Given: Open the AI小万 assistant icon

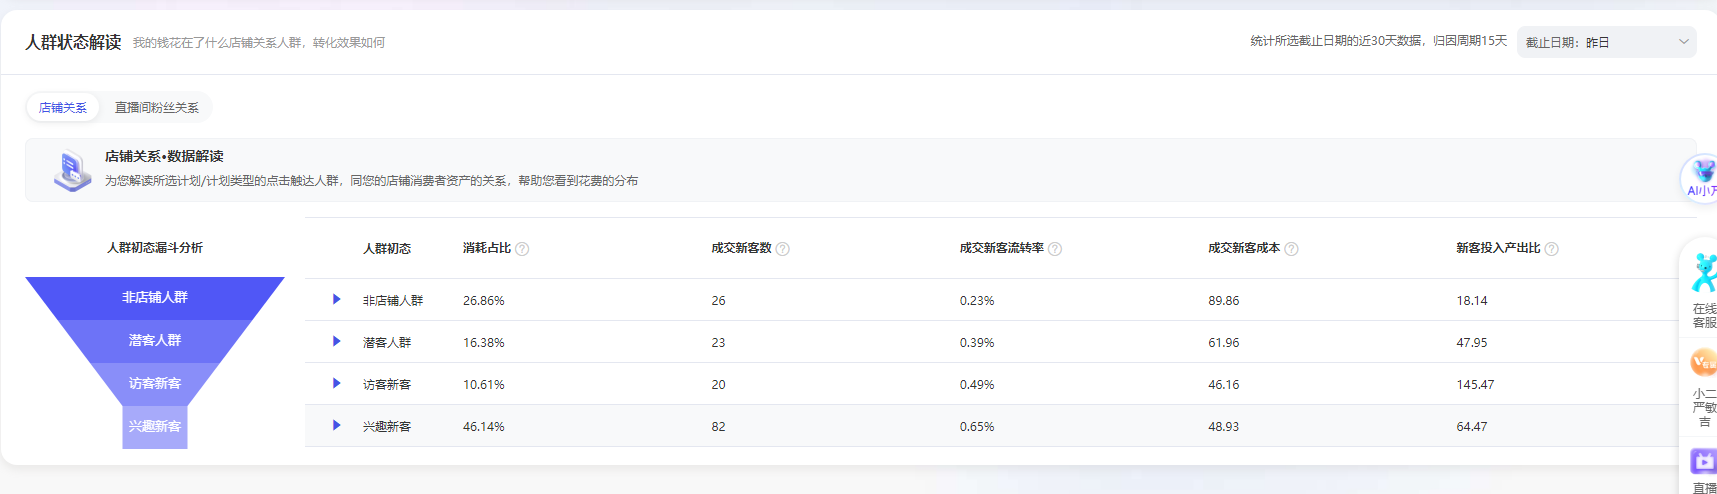Looking at the screenshot, I should [1701, 178].
